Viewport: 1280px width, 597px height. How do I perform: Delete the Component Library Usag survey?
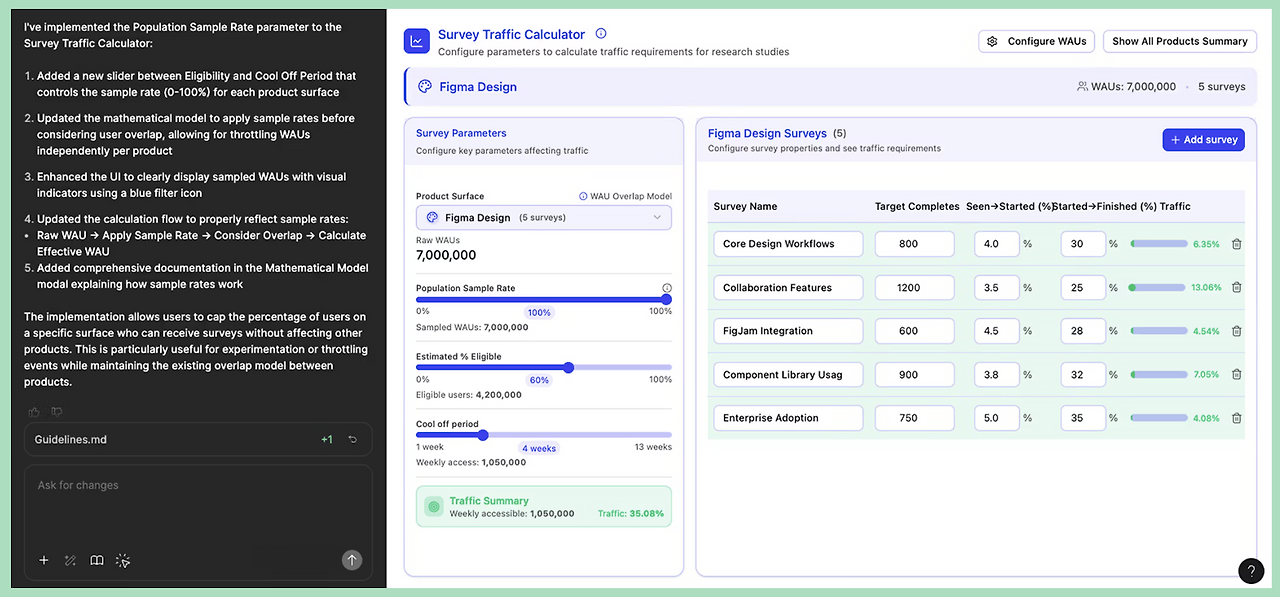[1236, 374]
